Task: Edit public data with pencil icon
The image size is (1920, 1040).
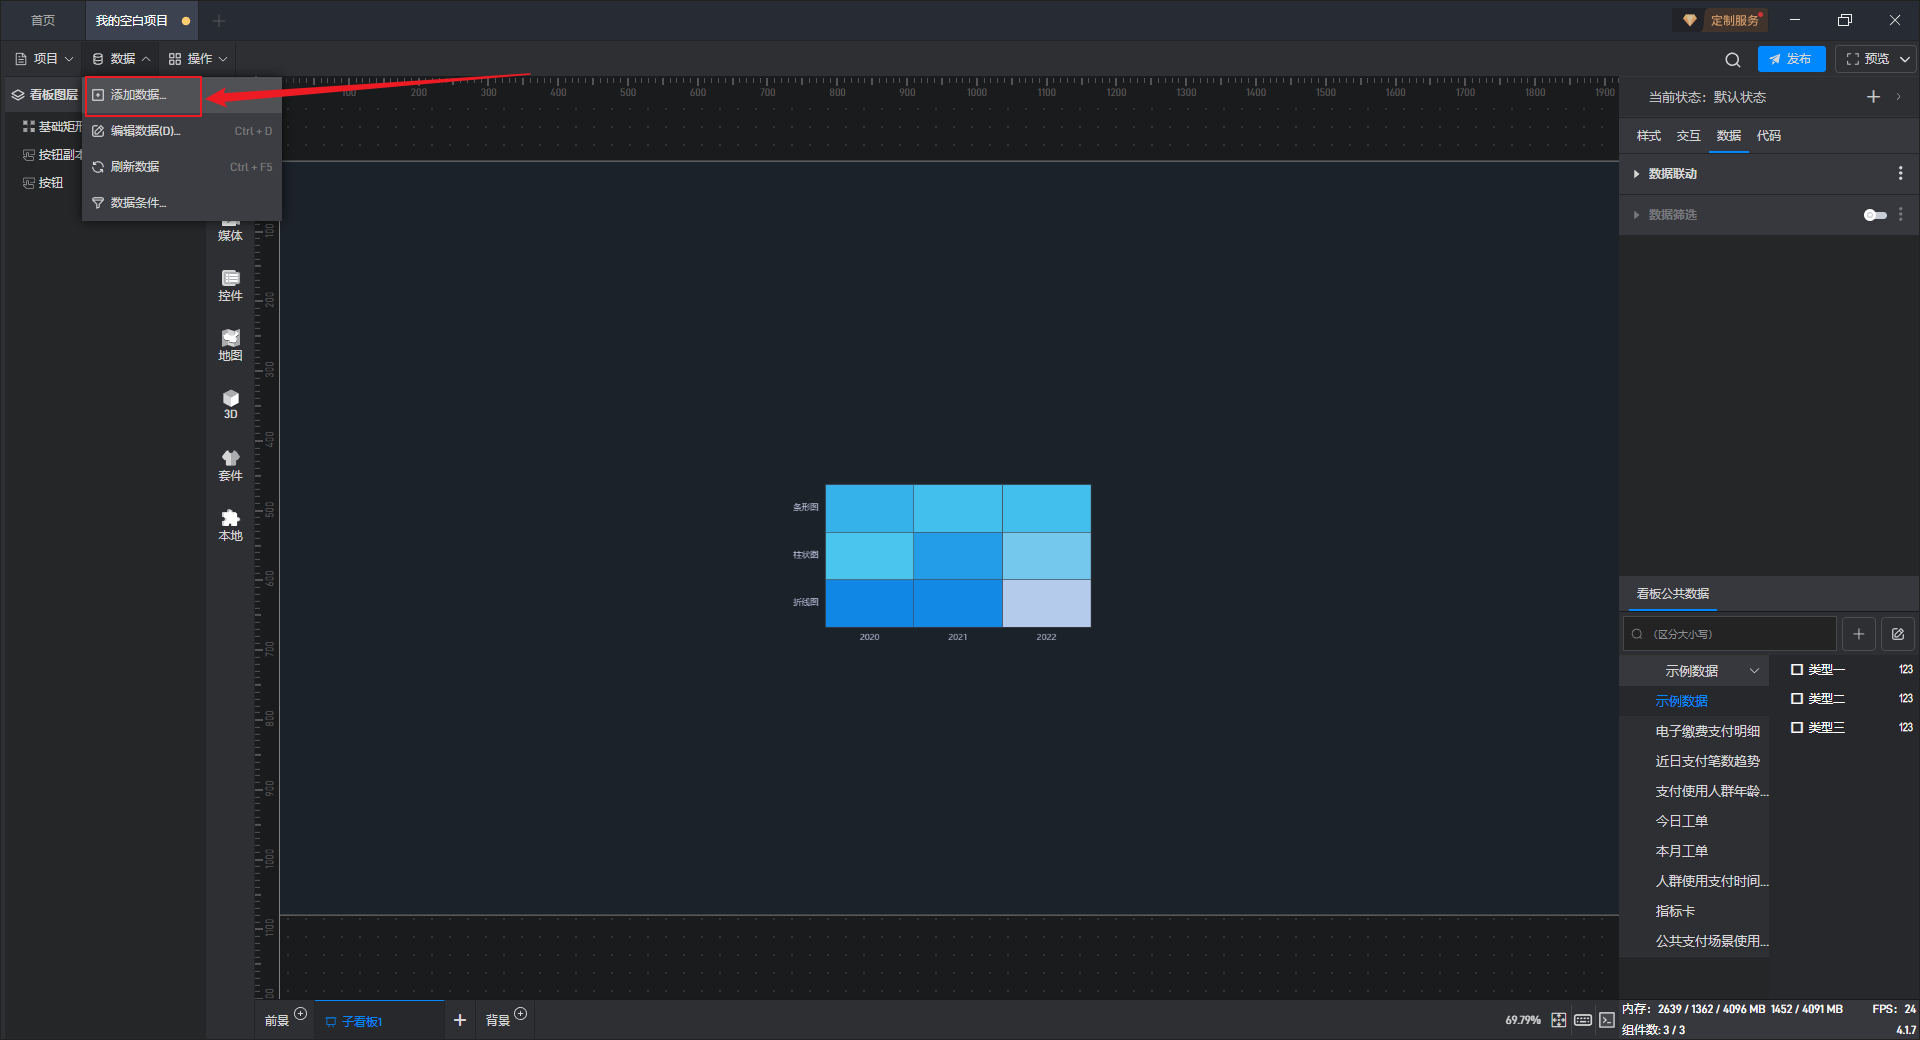Action: click(x=1898, y=634)
